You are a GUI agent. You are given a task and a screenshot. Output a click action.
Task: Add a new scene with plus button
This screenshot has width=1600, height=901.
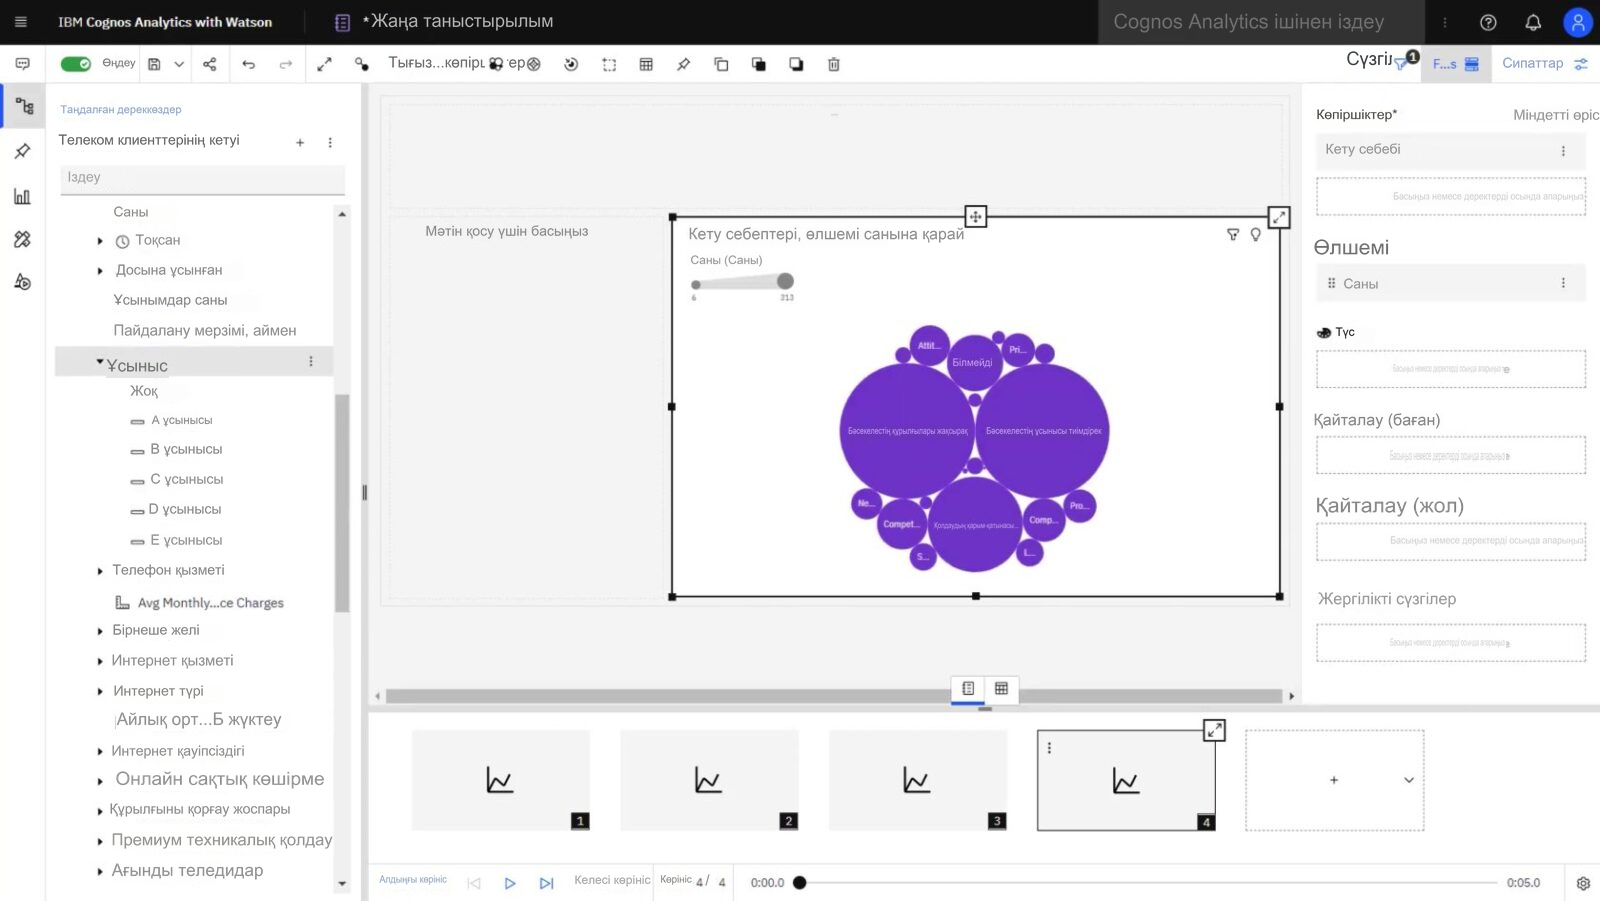(x=1333, y=780)
